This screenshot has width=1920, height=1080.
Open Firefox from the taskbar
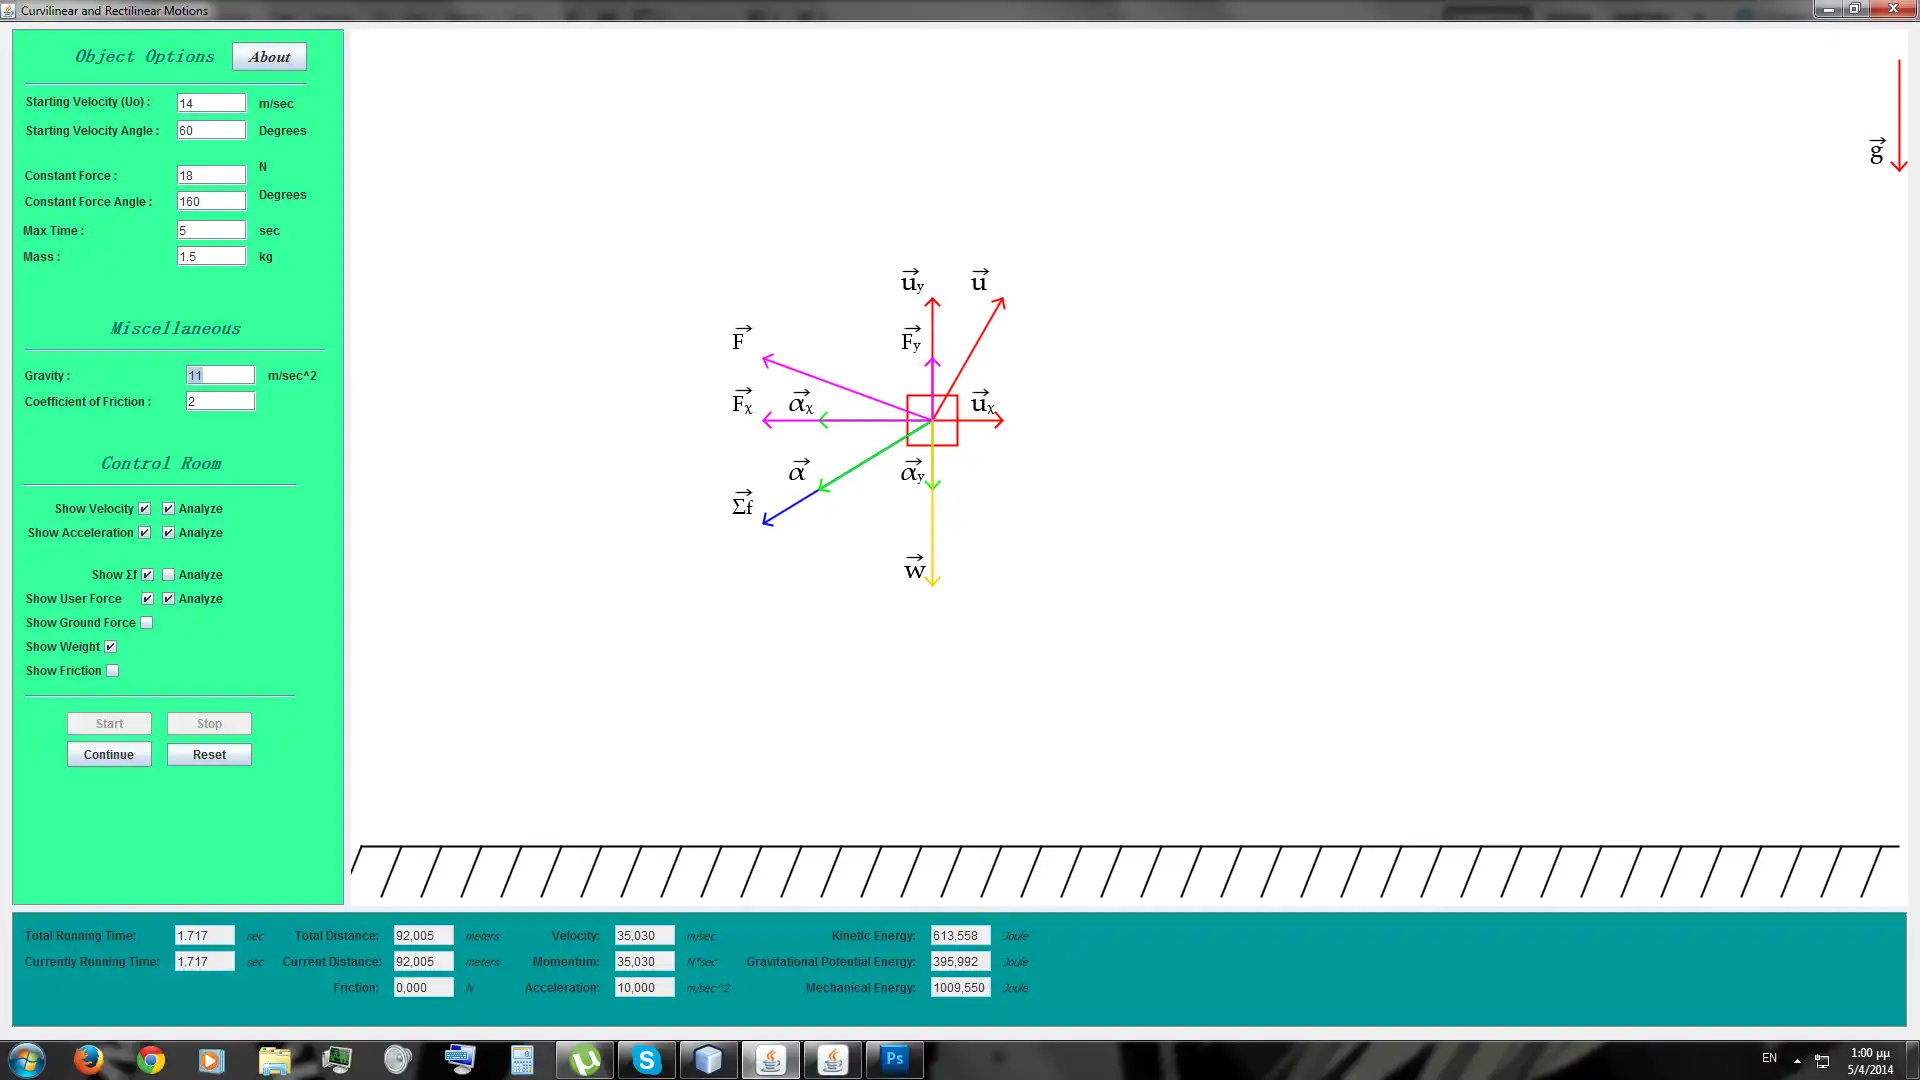[88, 1059]
